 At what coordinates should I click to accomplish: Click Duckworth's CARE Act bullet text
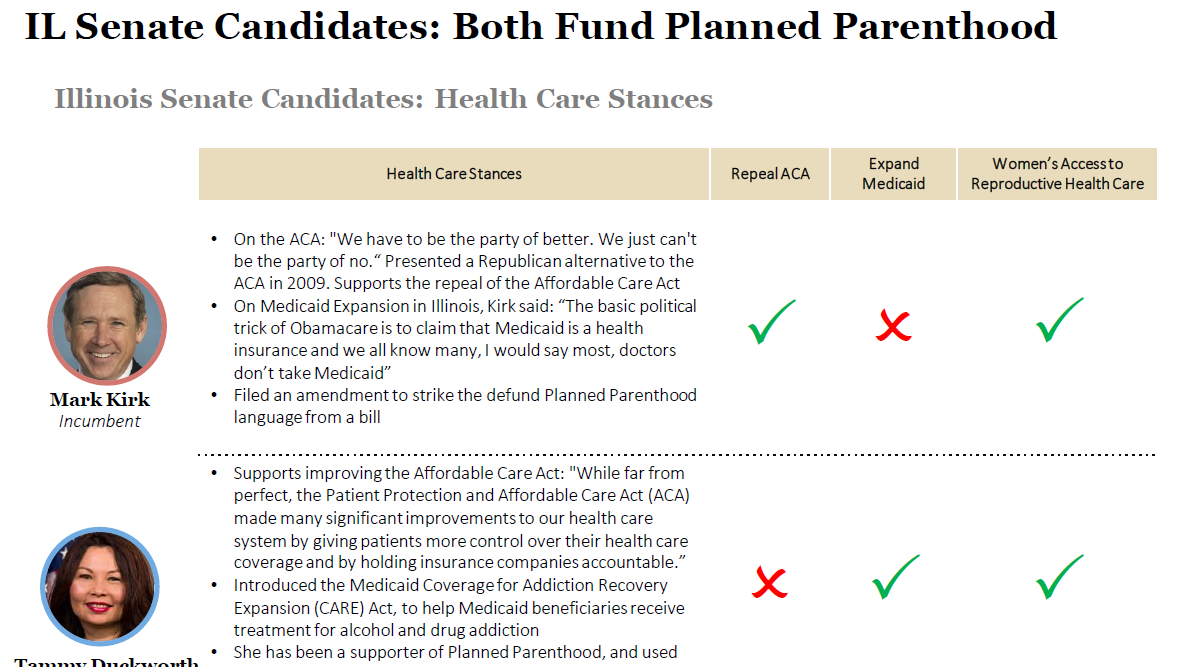[460, 607]
